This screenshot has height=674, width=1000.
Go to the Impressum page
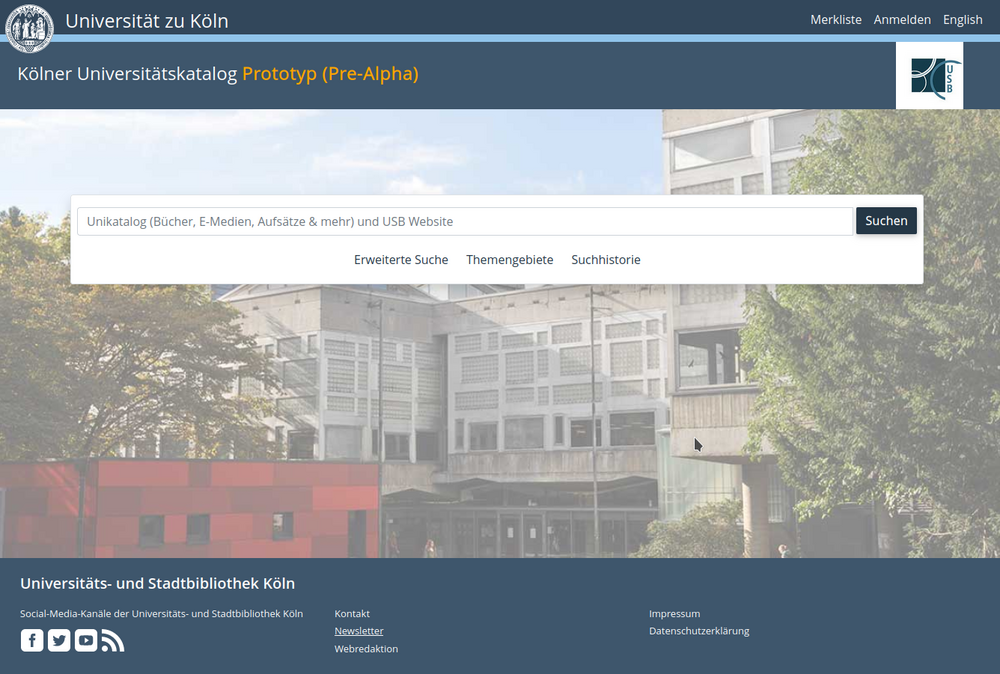(674, 614)
